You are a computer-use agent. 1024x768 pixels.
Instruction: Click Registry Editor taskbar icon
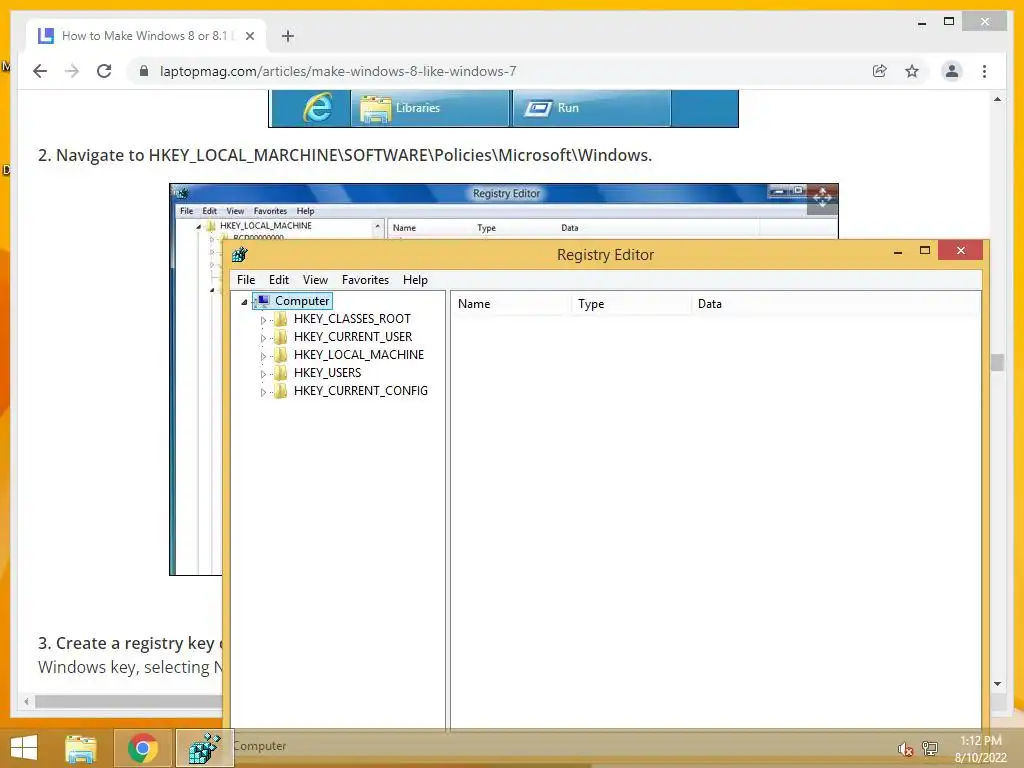coord(204,748)
